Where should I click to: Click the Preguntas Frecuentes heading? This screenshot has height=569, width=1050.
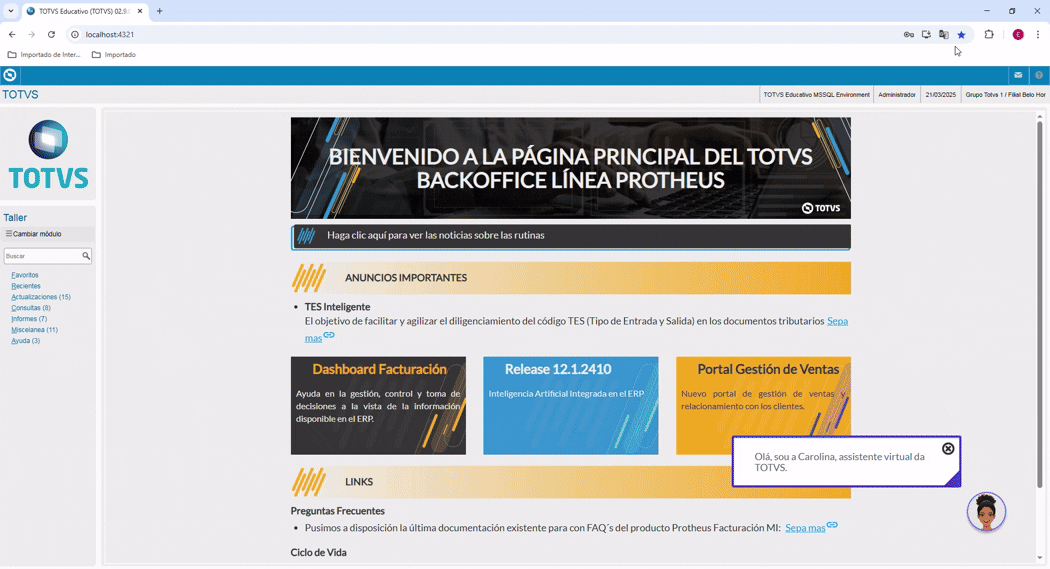(x=338, y=511)
